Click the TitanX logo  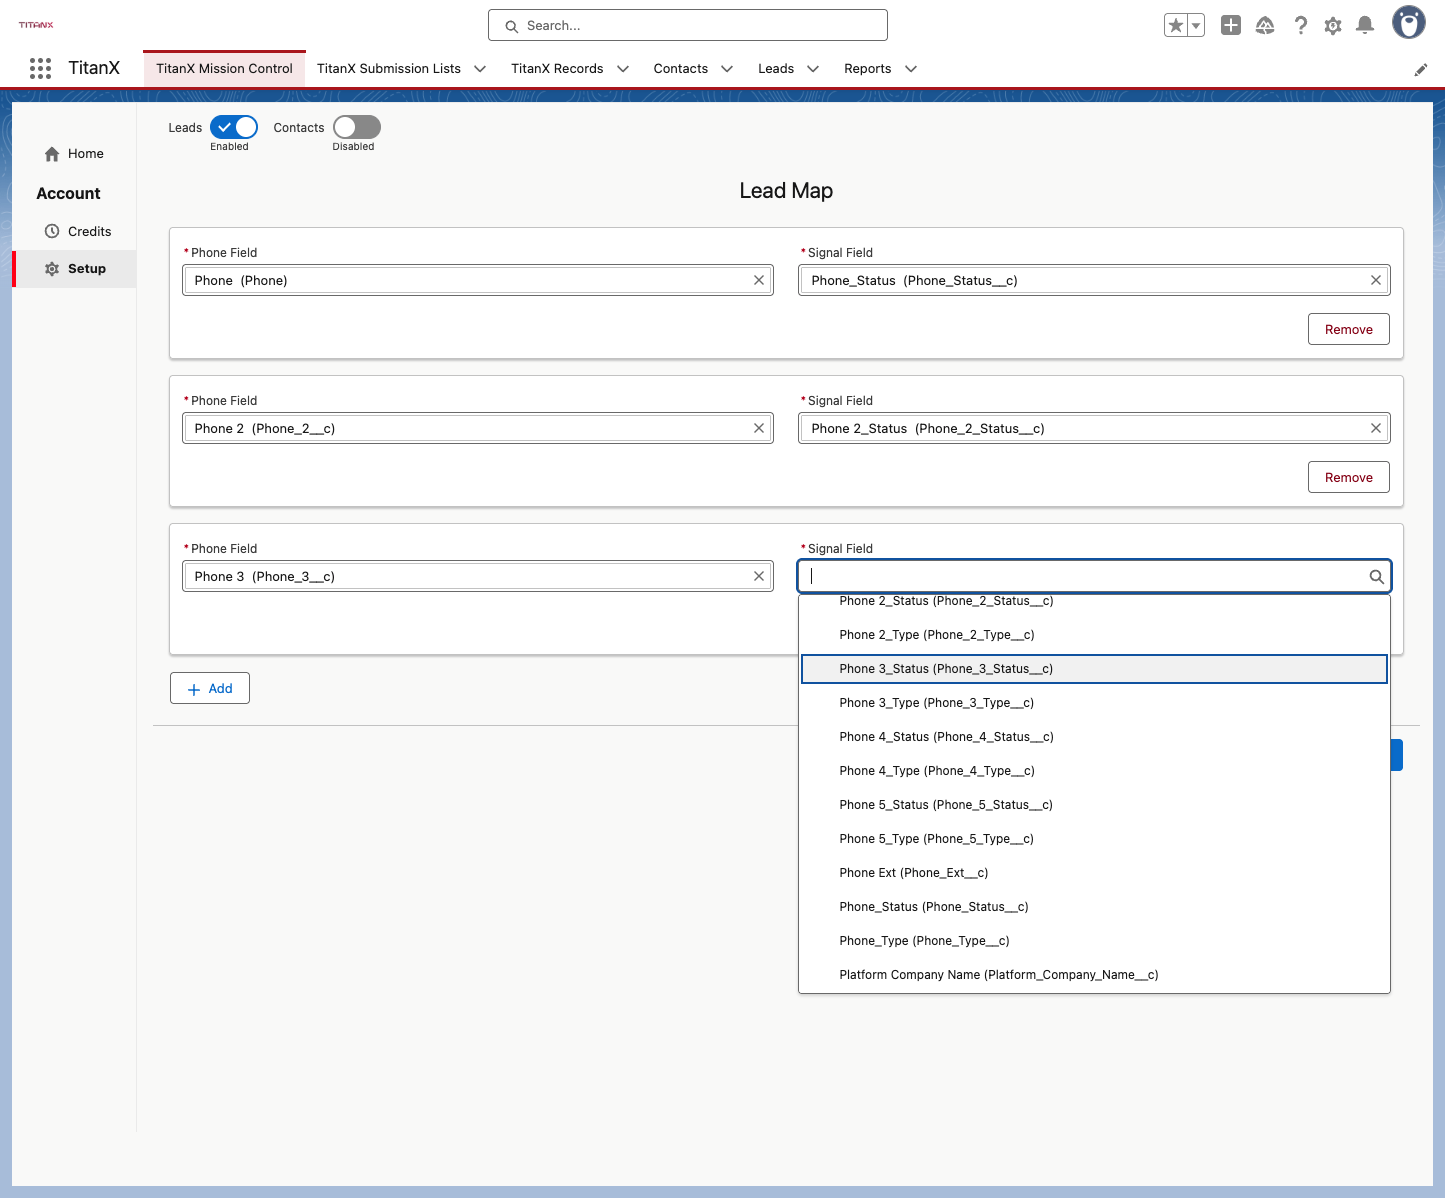coord(36,25)
